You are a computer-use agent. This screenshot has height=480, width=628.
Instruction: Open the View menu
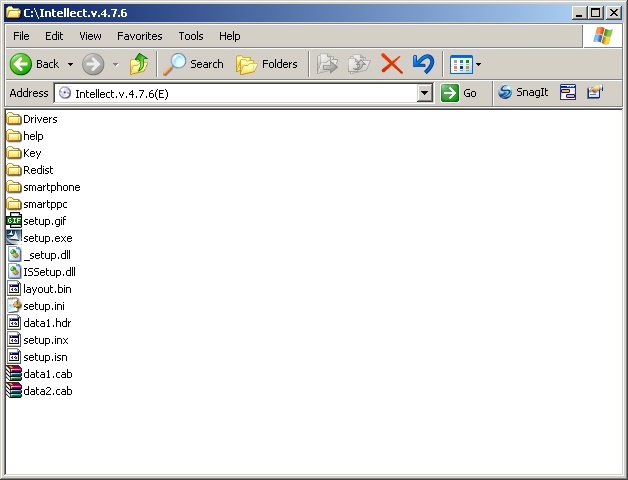point(90,36)
